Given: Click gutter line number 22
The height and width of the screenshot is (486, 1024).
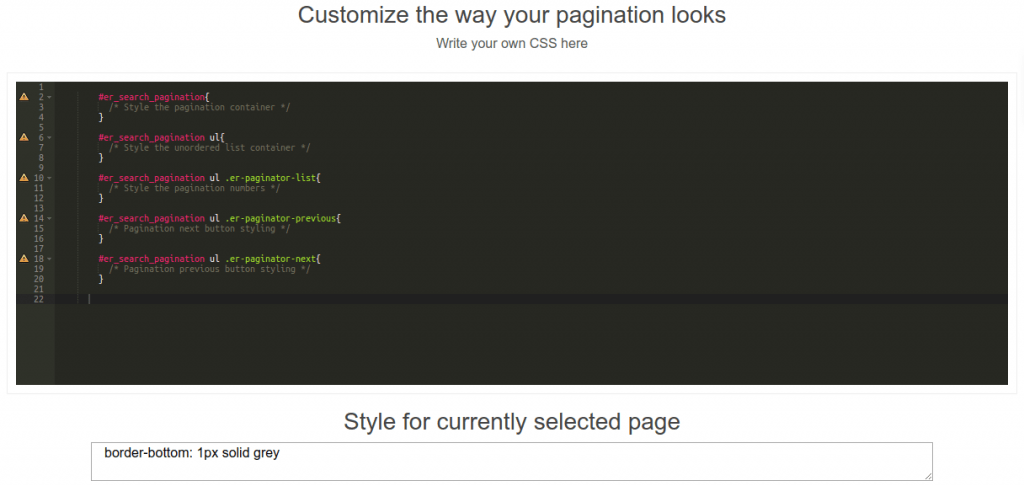Looking at the screenshot, I should (x=39, y=299).
